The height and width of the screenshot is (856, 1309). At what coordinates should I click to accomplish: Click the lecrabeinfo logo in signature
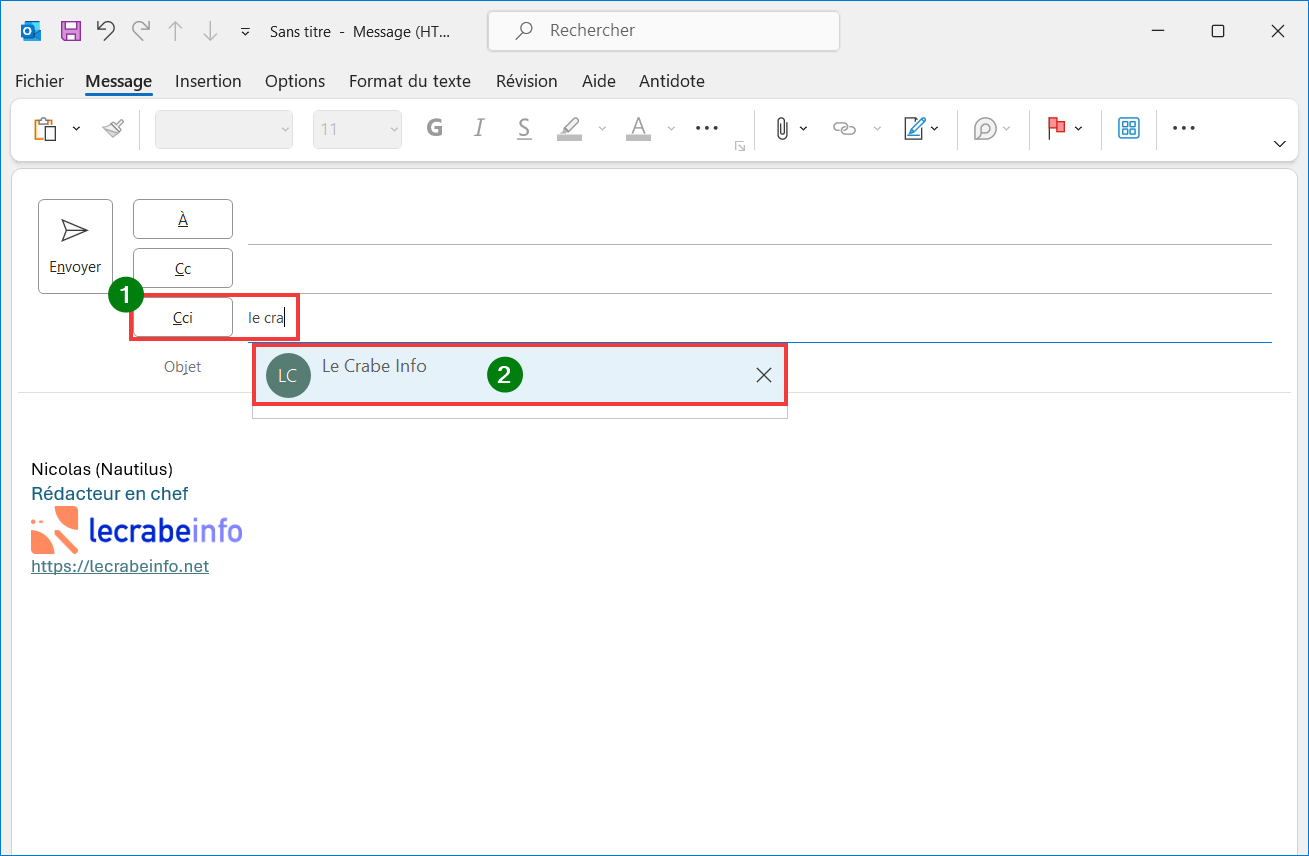[x=137, y=530]
